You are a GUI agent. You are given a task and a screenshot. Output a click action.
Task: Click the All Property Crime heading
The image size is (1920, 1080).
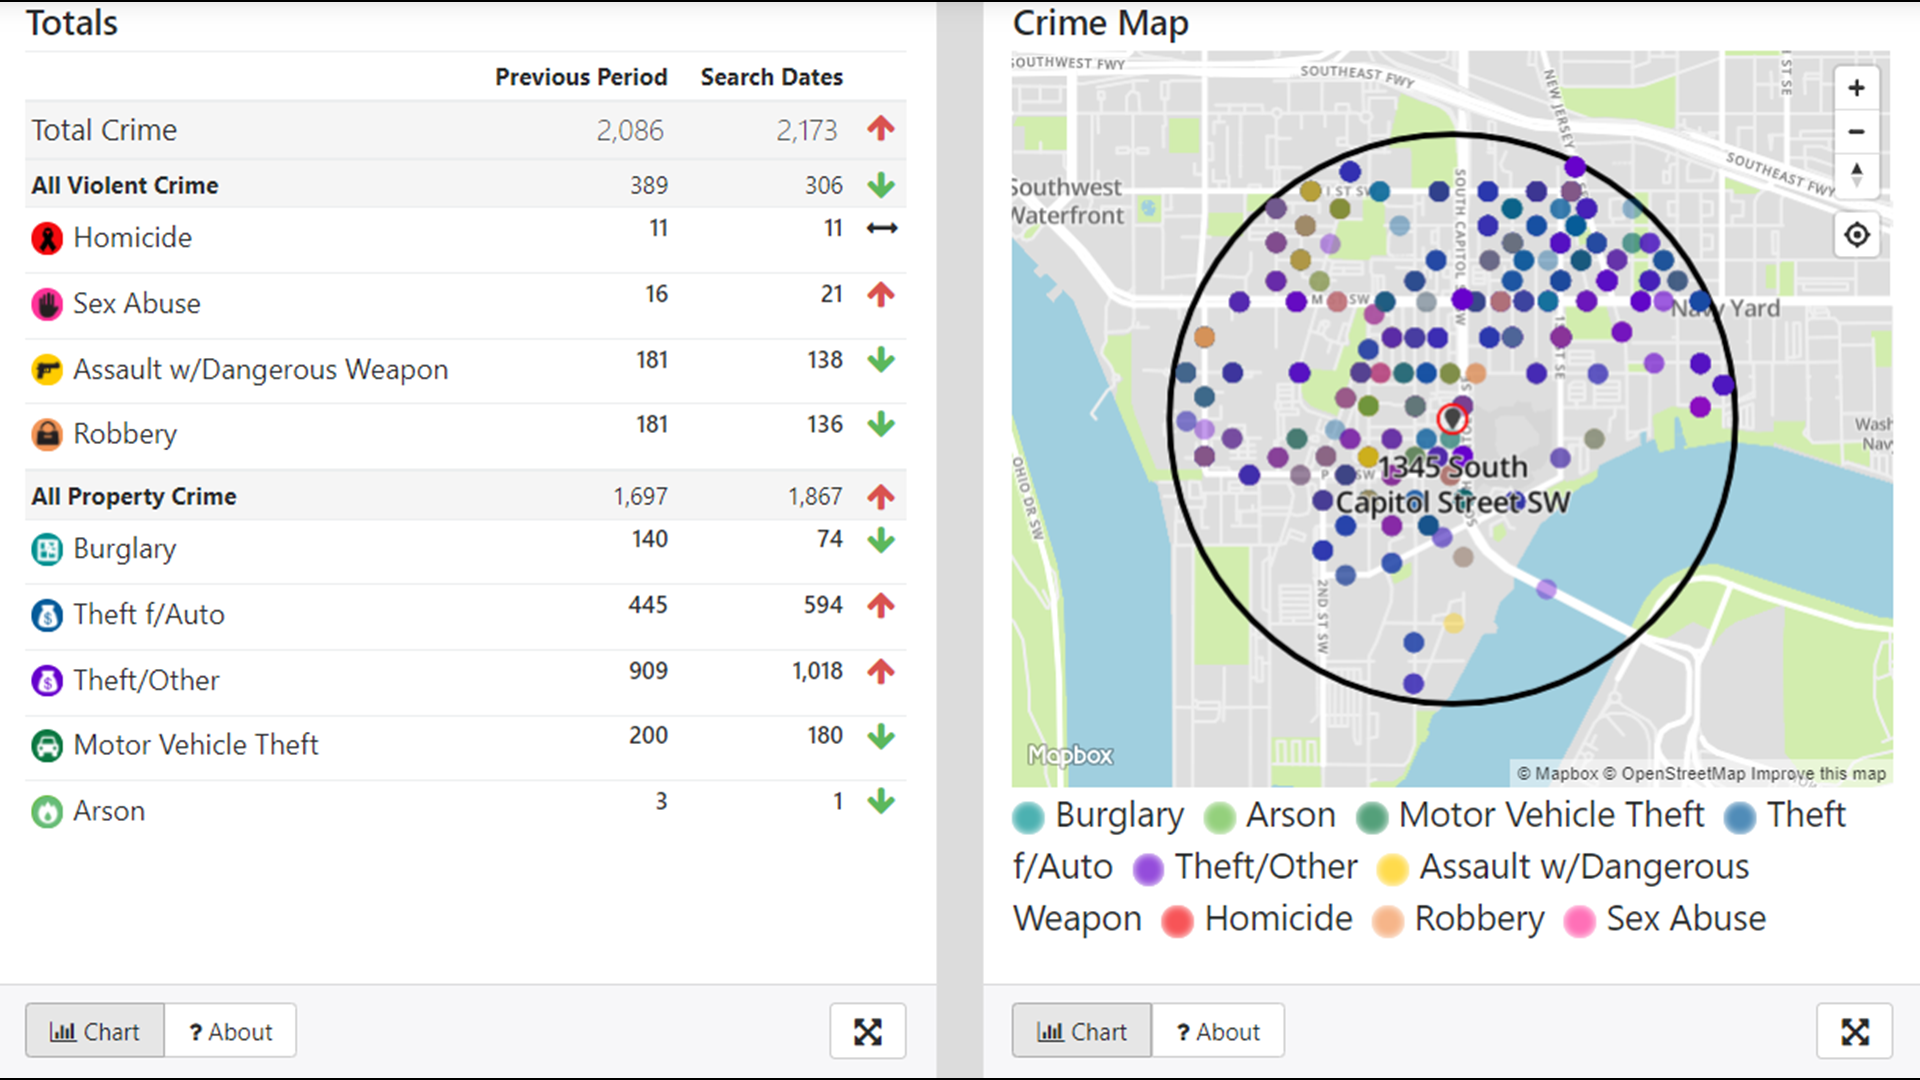click(x=134, y=496)
